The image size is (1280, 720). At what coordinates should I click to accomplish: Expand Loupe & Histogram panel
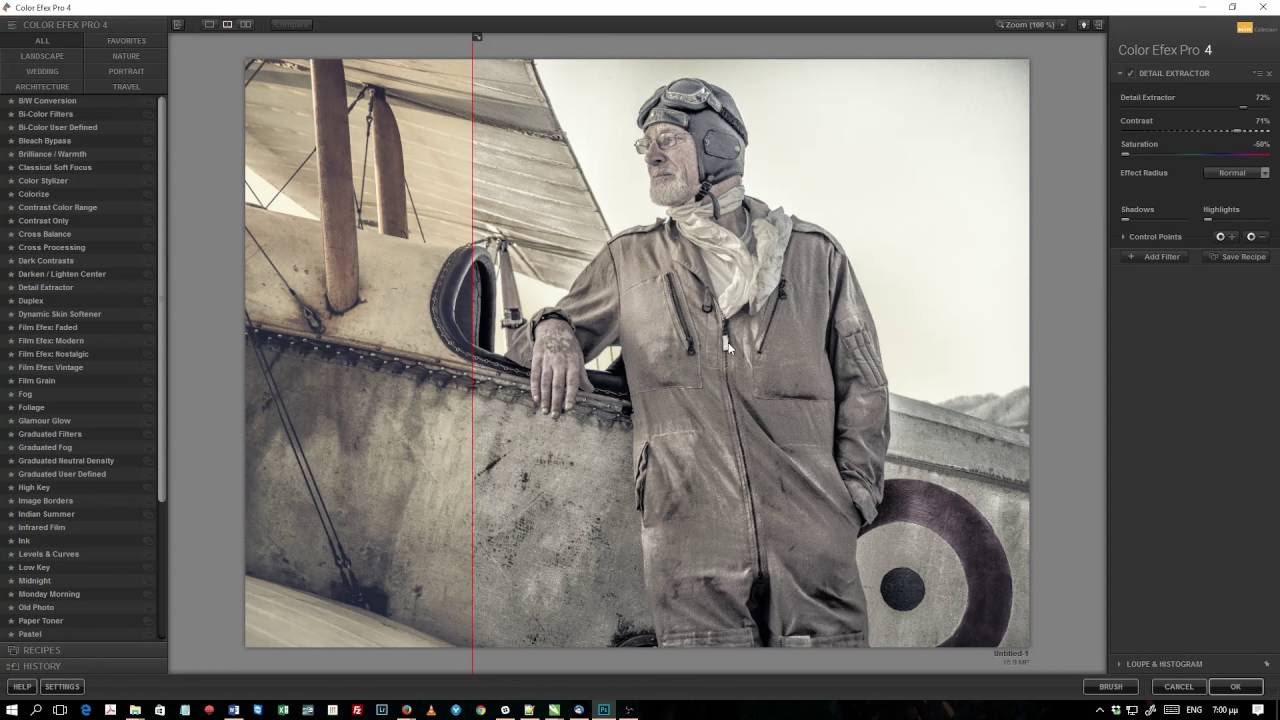pyautogui.click(x=1120, y=664)
